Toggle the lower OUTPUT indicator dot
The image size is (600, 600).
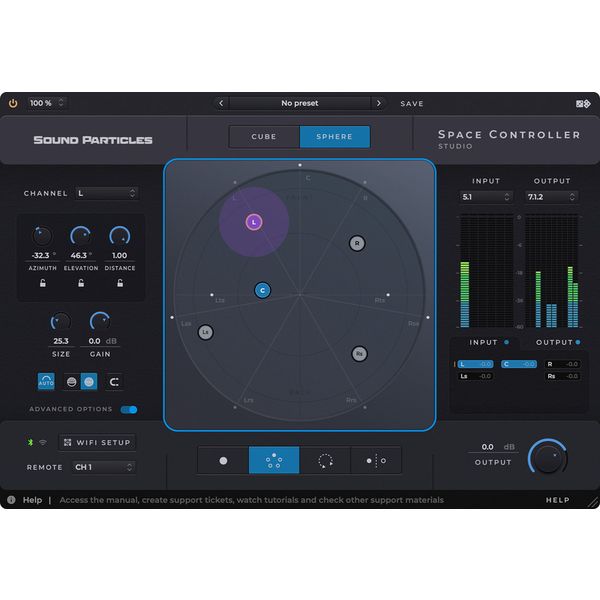pyautogui.click(x=578, y=342)
